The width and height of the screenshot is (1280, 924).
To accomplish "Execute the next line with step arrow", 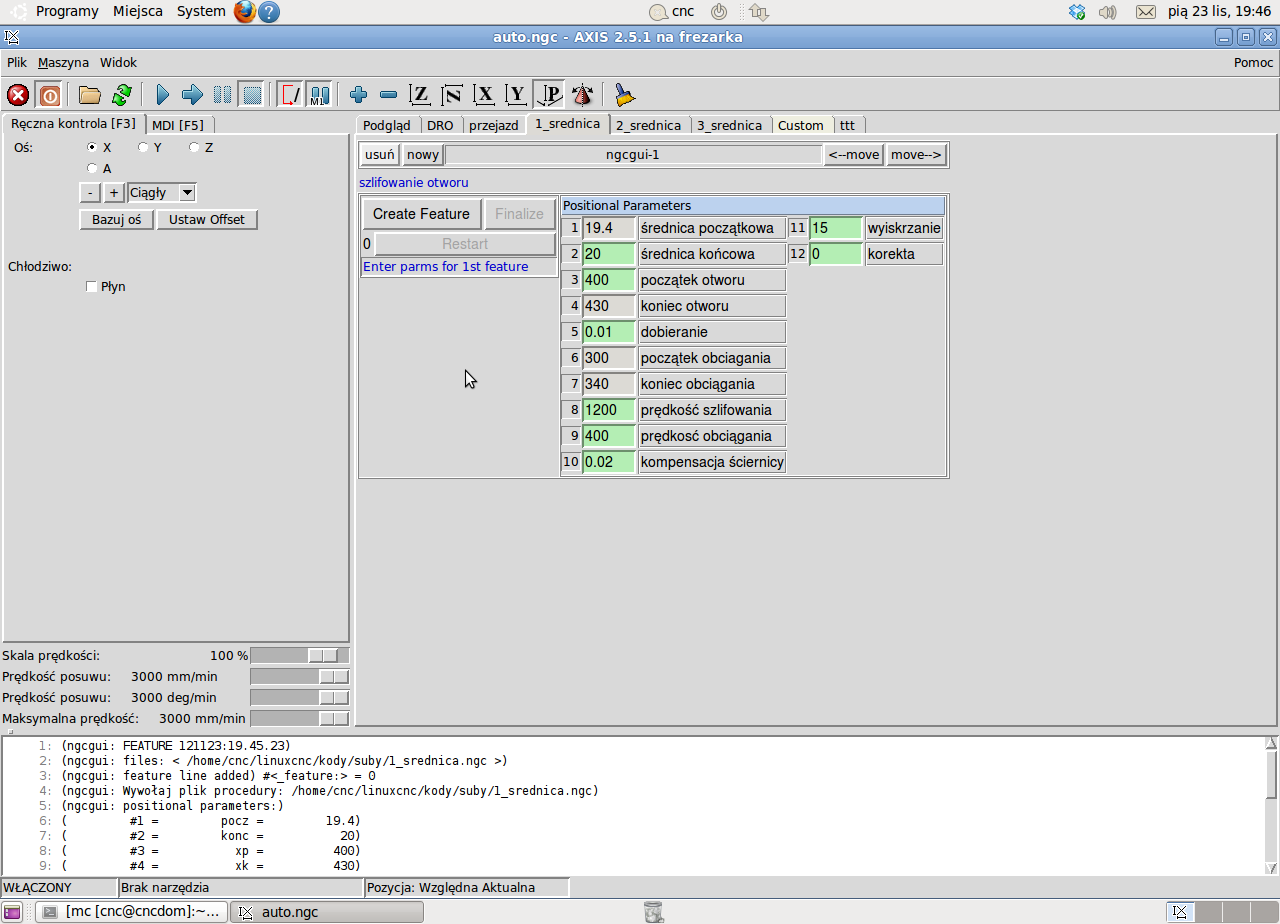I will pyautogui.click(x=192, y=95).
